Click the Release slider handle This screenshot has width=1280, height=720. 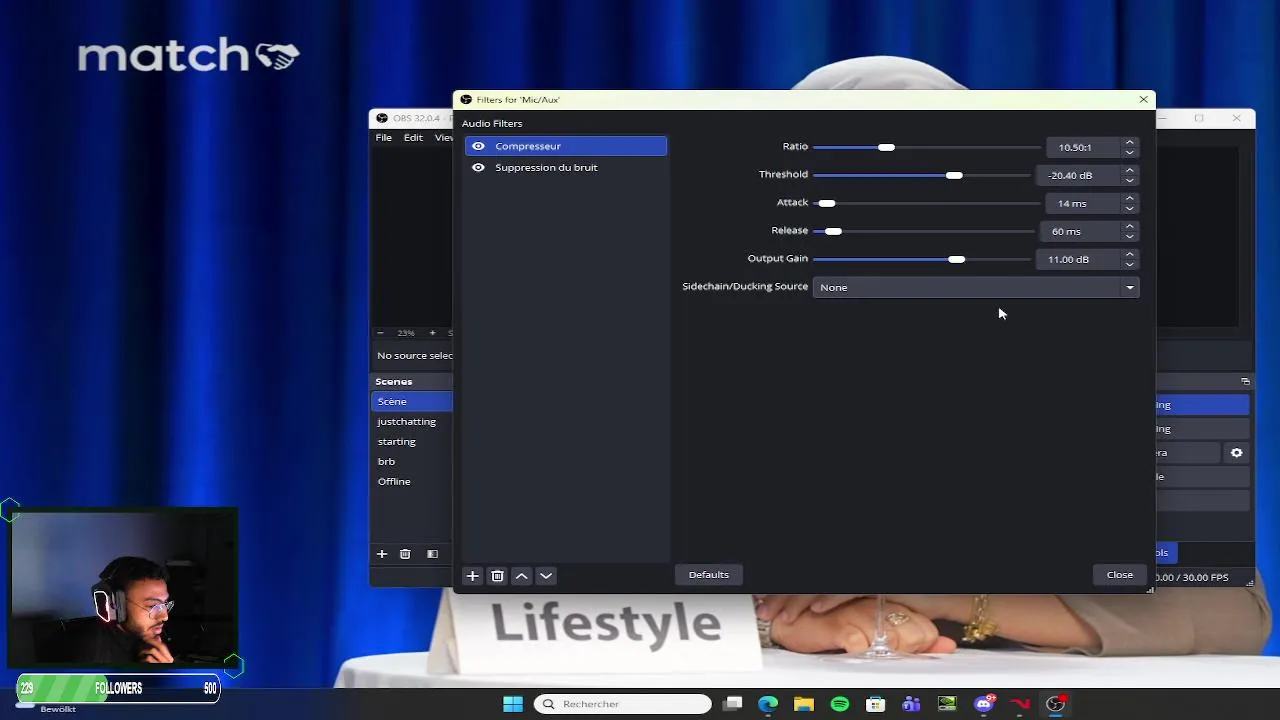click(x=833, y=231)
